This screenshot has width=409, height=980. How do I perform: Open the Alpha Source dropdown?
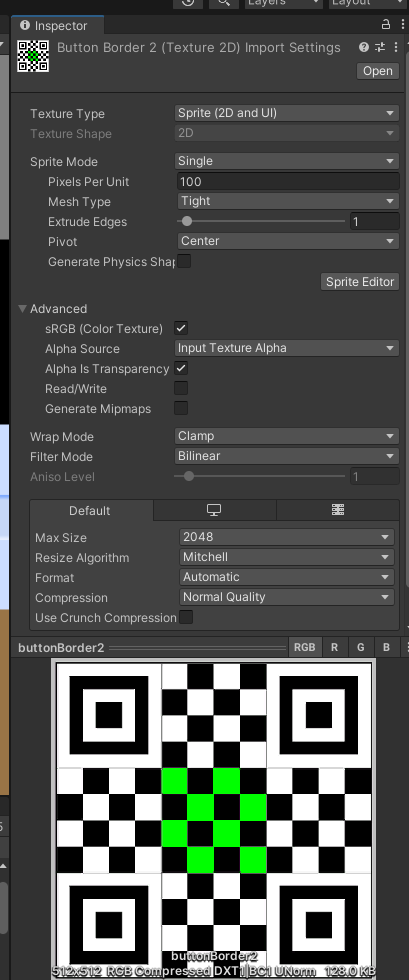286,348
